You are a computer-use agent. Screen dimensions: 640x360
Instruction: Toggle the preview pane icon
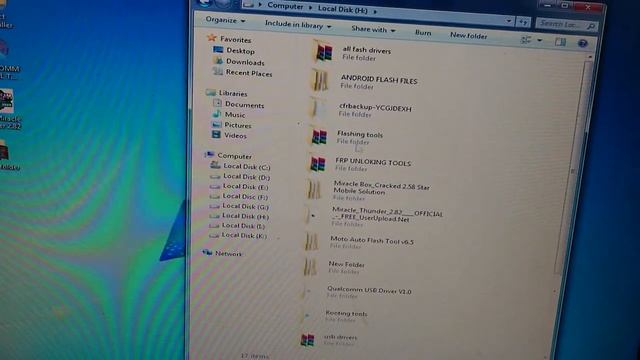pos(560,42)
